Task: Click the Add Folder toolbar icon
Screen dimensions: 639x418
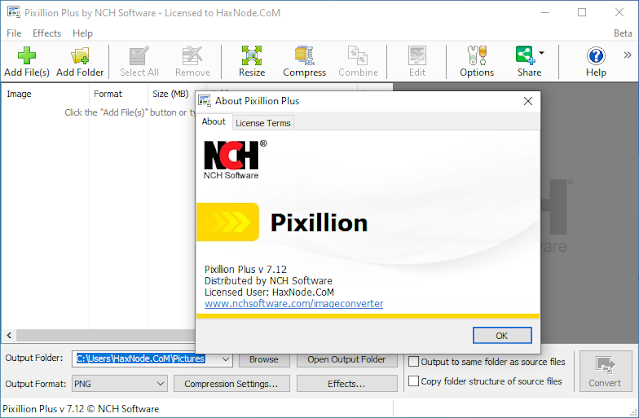Action: click(x=80, y=61)
